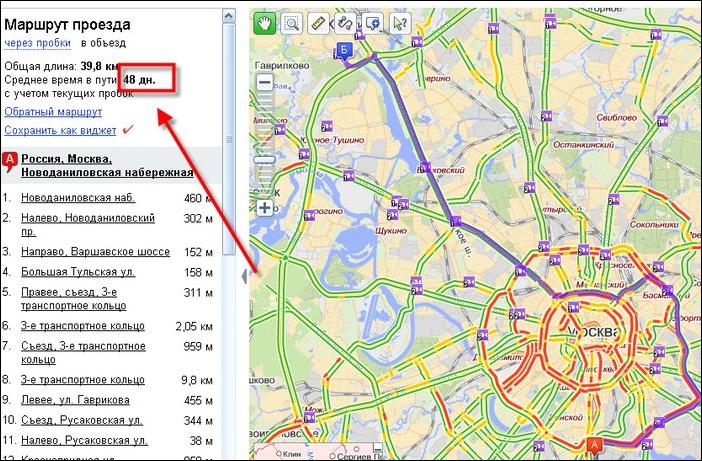Activate the zoom-to-area magnifier tool
702x461 pixels.
click(292, 22)
